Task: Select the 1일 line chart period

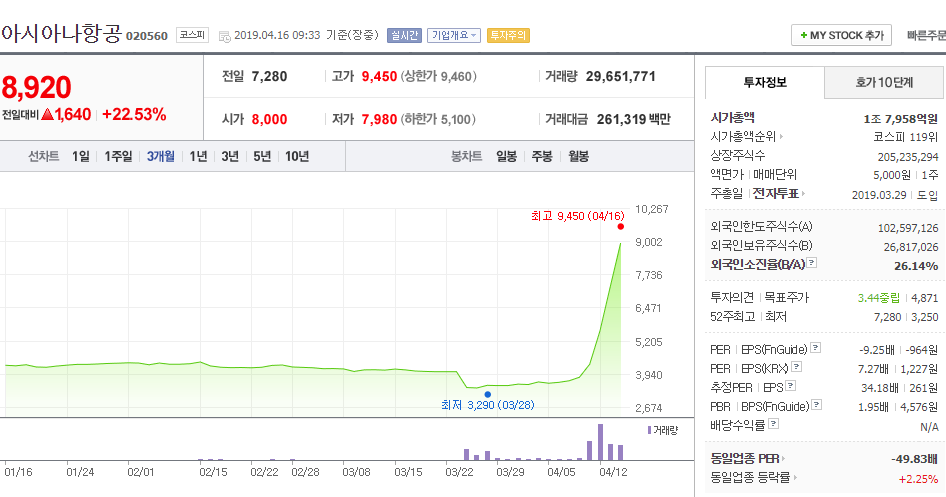Action: 81,157
